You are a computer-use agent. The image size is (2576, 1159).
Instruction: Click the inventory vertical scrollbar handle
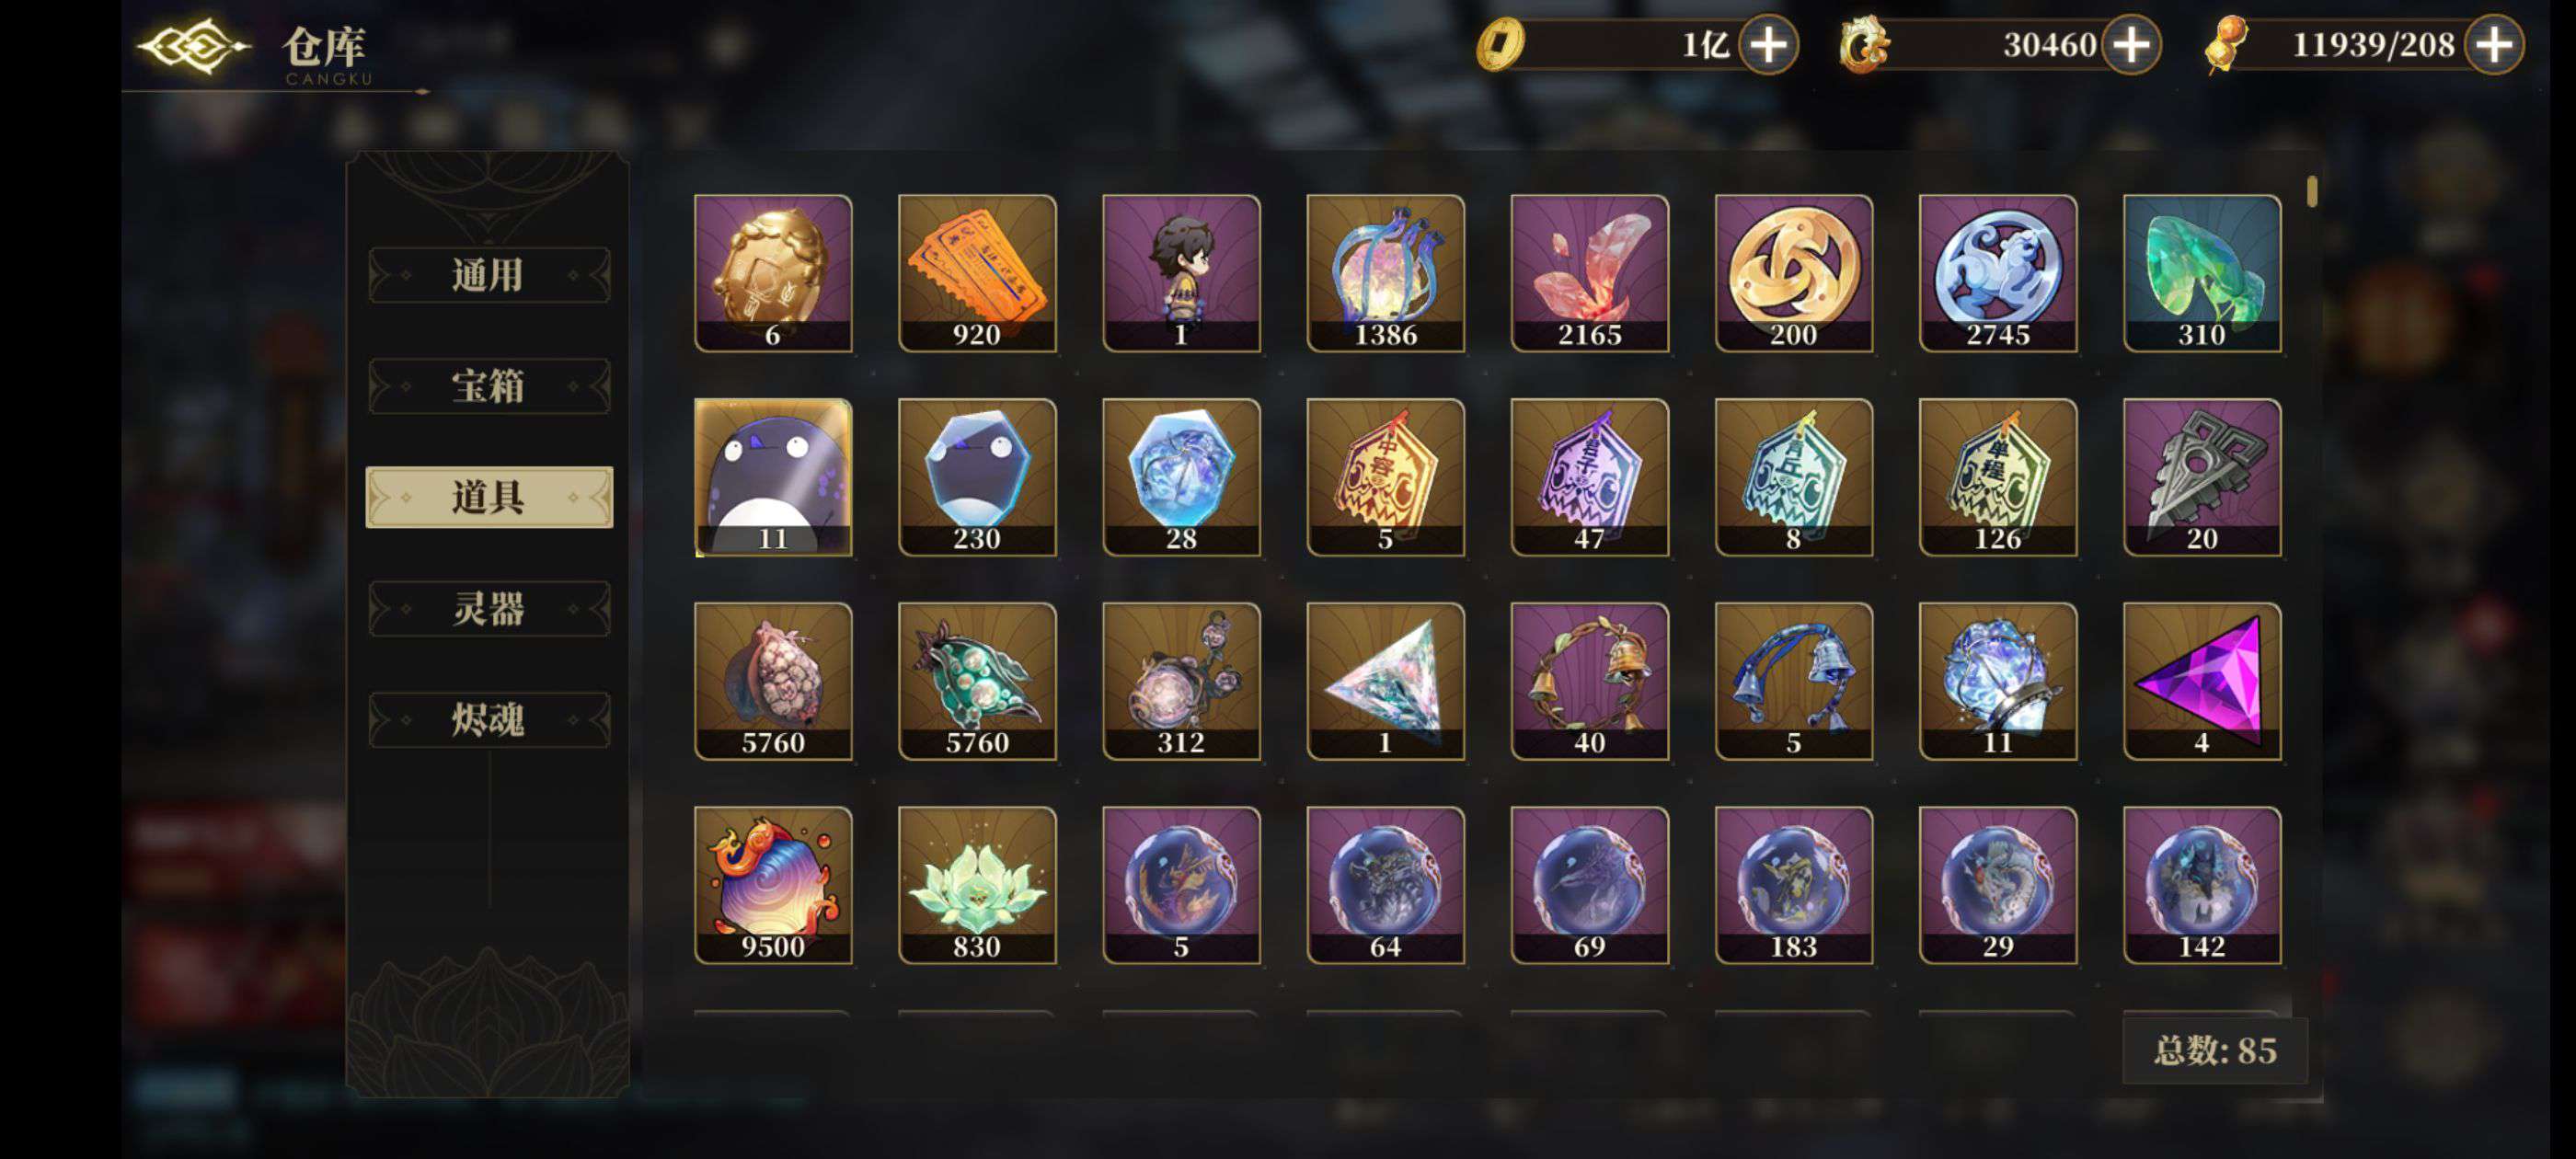pos(2312,191)
